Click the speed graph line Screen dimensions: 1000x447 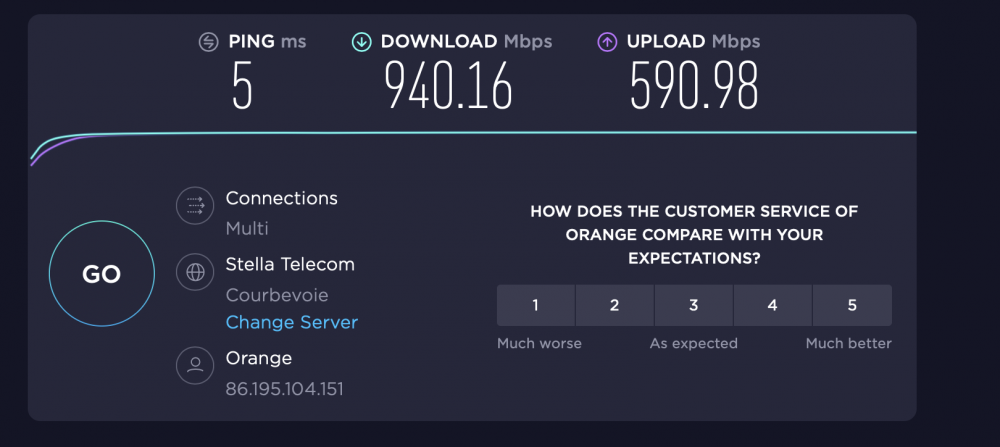click(x=473, y=133)
